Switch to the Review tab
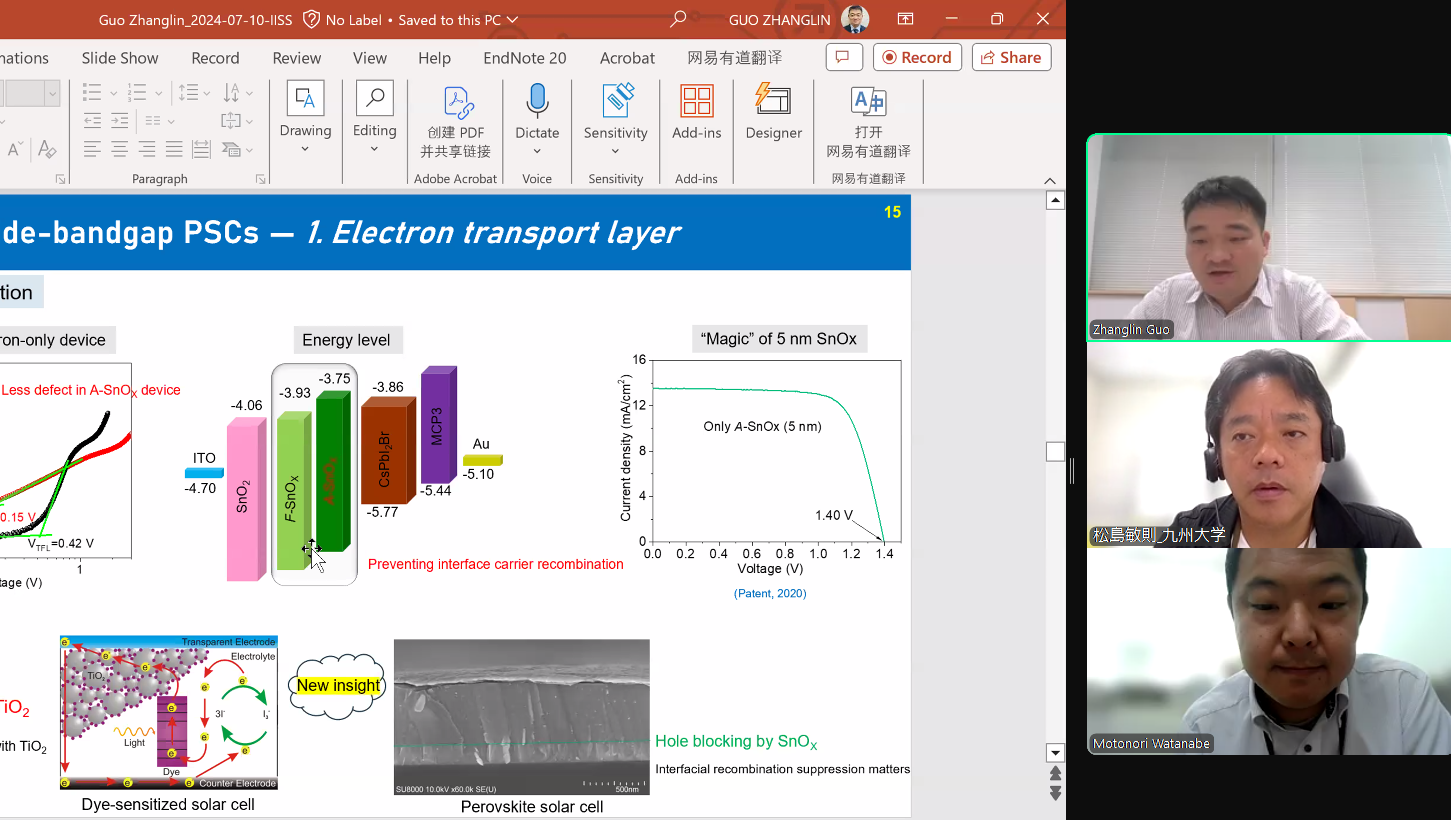The width and height of the screenshot is (1451, 820). pyautogui.click(x=297, y=58)
